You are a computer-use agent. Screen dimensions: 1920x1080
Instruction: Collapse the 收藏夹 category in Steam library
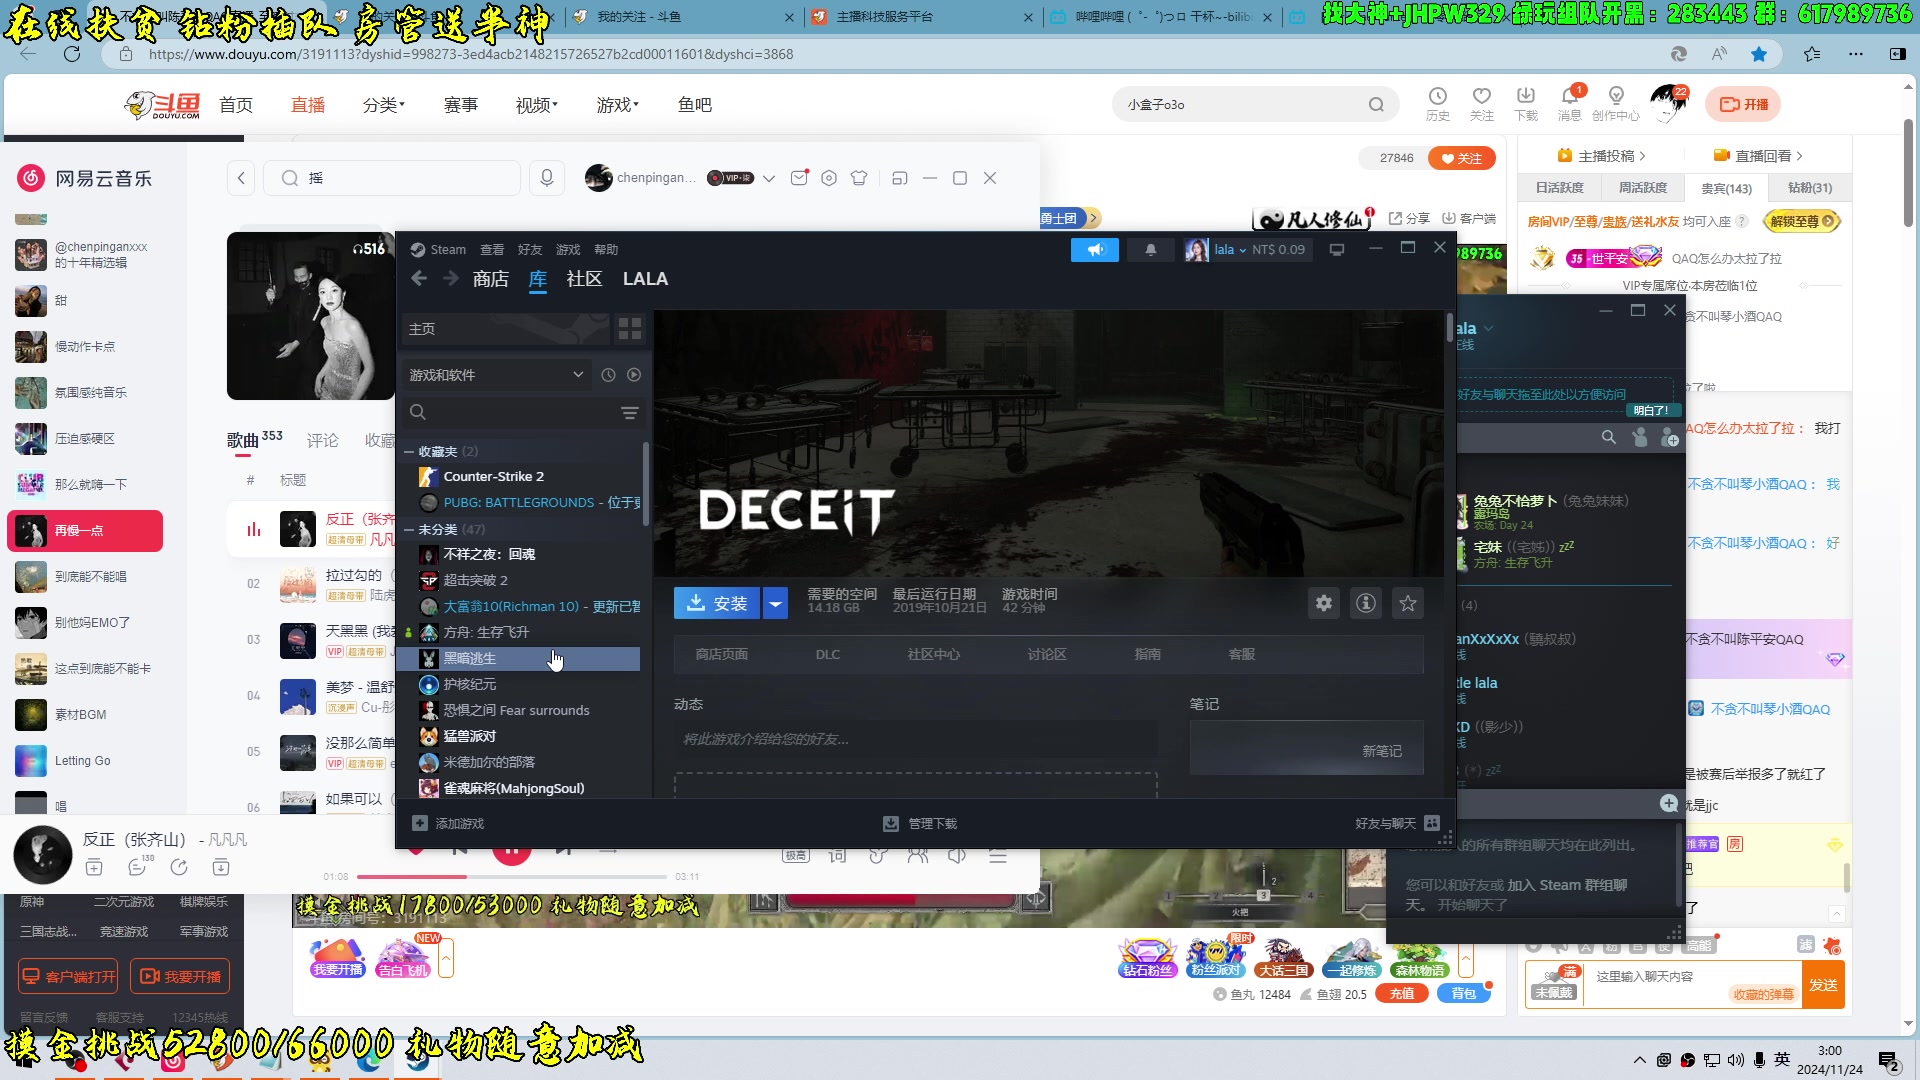coord(409,452)
